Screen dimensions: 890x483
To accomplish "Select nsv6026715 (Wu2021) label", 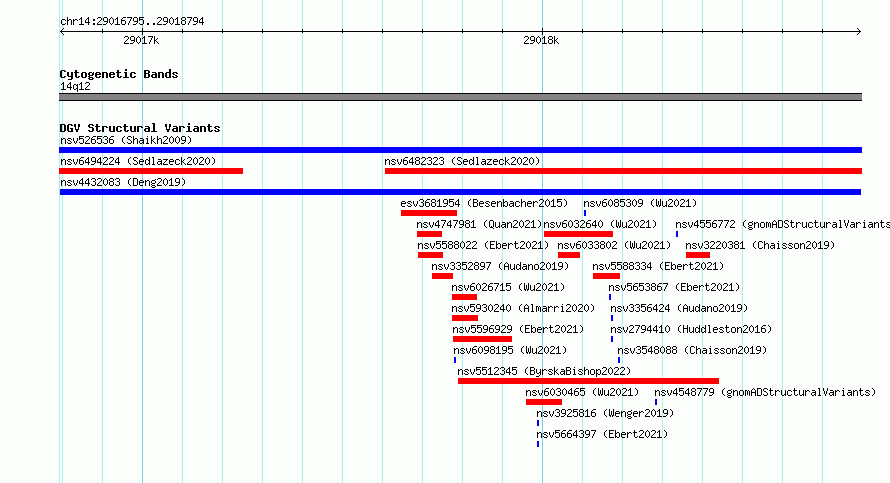I will point(508,287).
